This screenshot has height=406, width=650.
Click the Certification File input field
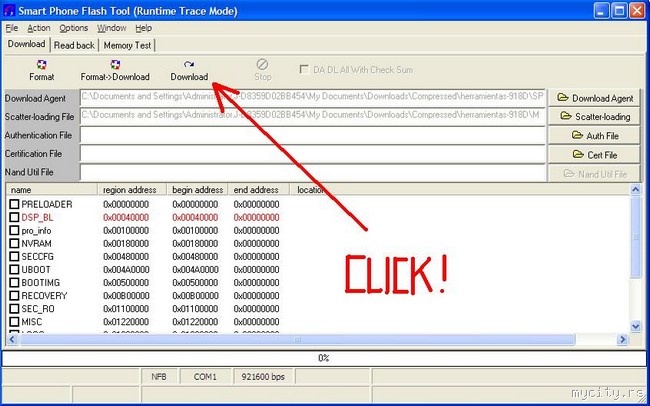click(x=313, y=154)
